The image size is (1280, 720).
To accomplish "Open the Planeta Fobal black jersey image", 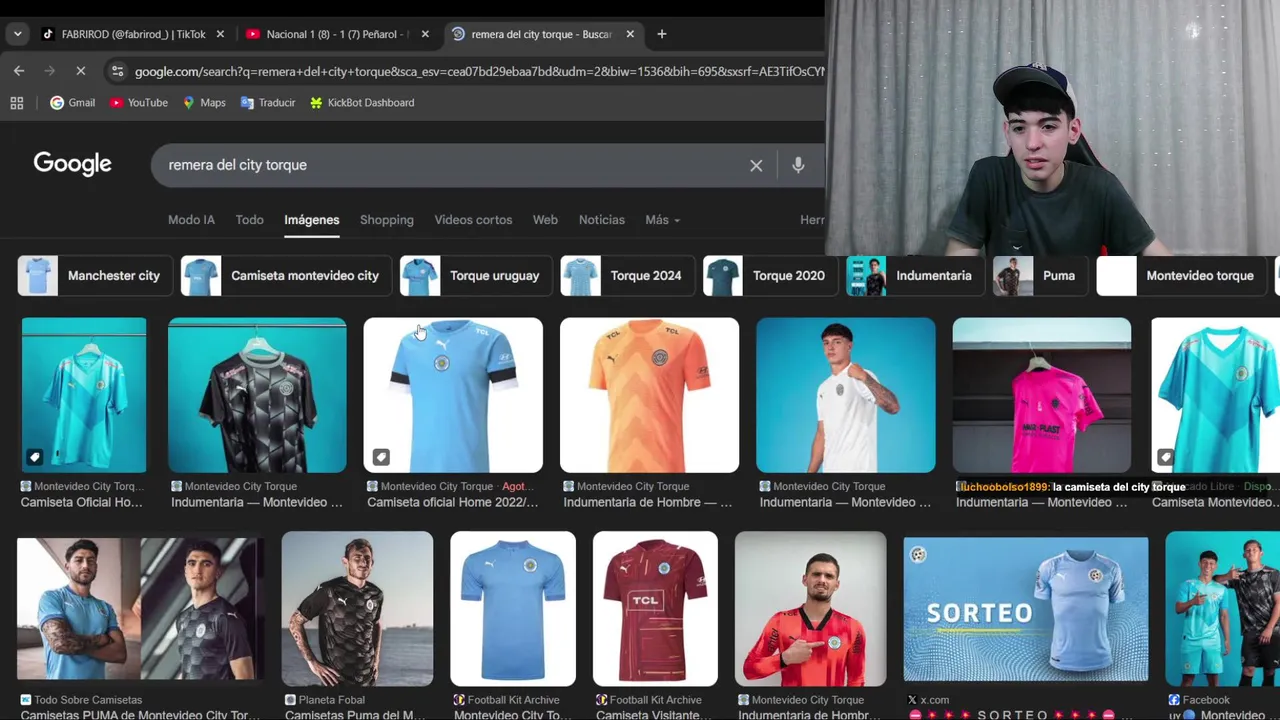I will click(x=357, y=609).
